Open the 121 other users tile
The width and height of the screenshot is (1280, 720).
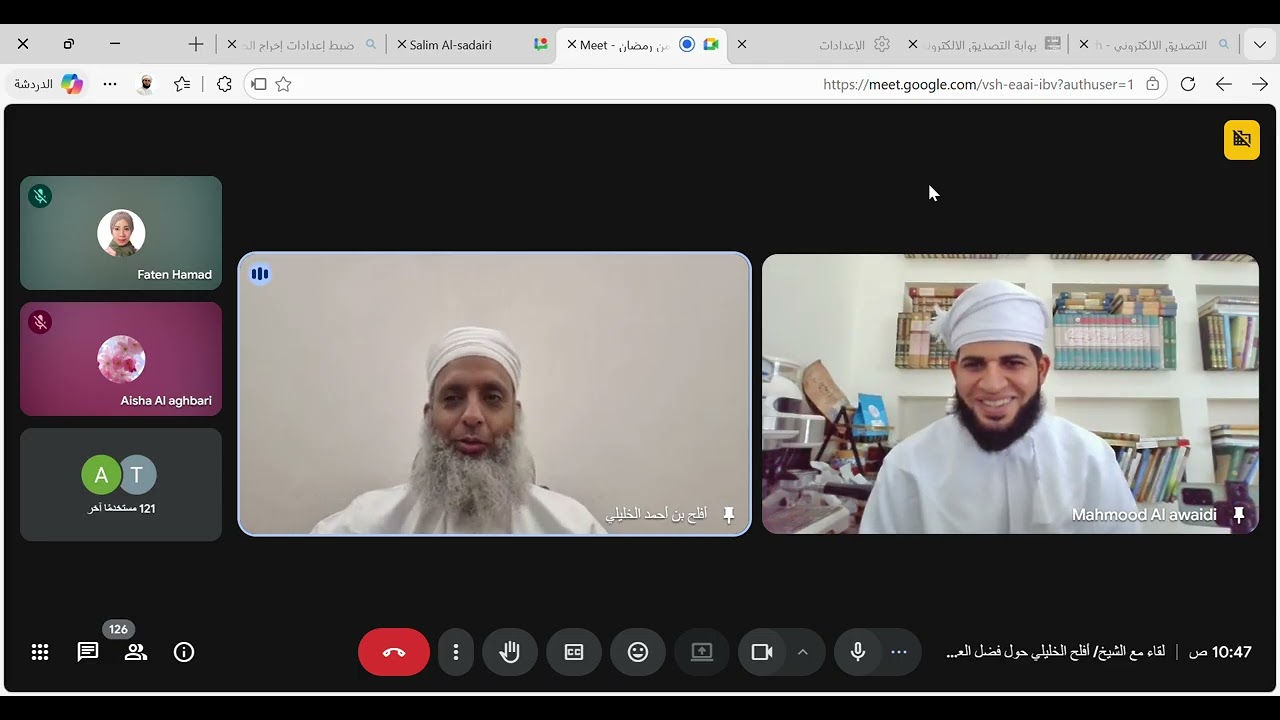point(121,485)
